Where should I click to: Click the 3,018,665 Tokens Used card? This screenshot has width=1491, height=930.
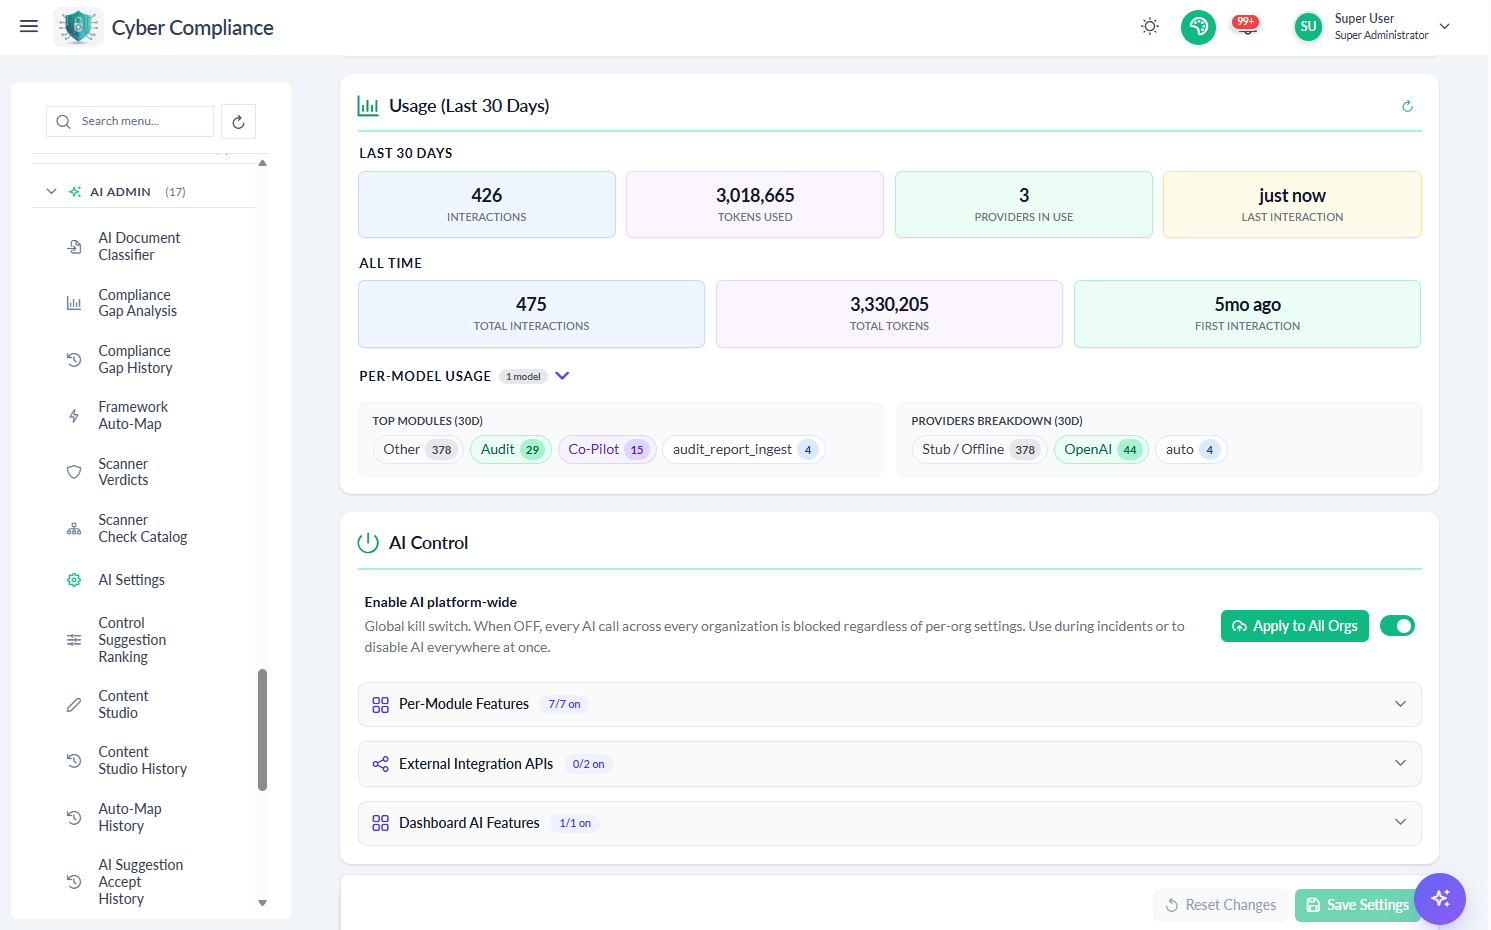point(755,204)
